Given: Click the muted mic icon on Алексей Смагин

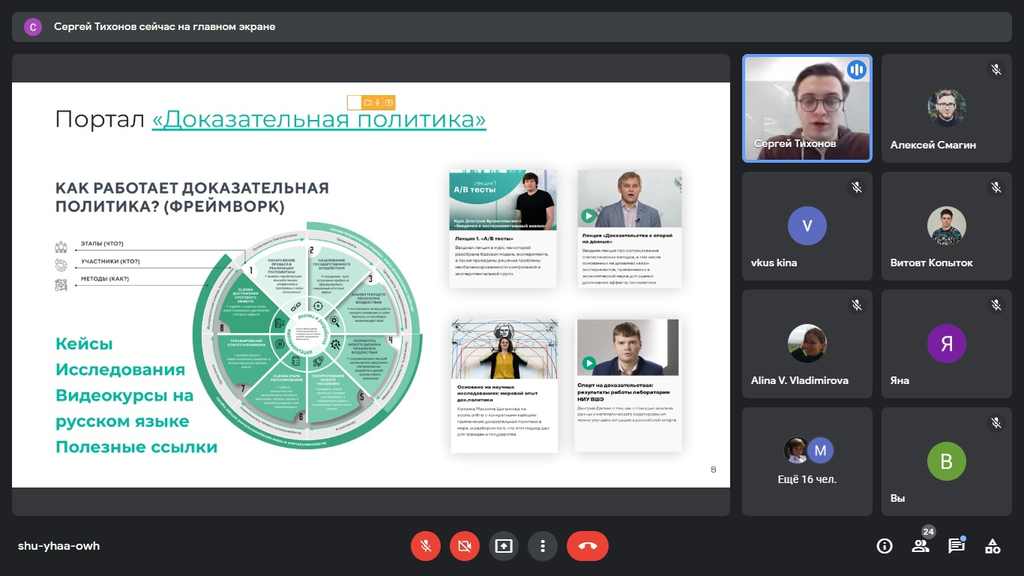Looking at the screenshot, I should click(x=996, y=70).
